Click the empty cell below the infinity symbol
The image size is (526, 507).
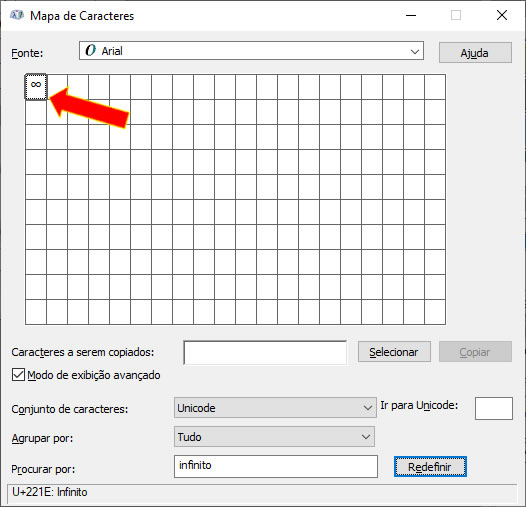tap(36, 112)
